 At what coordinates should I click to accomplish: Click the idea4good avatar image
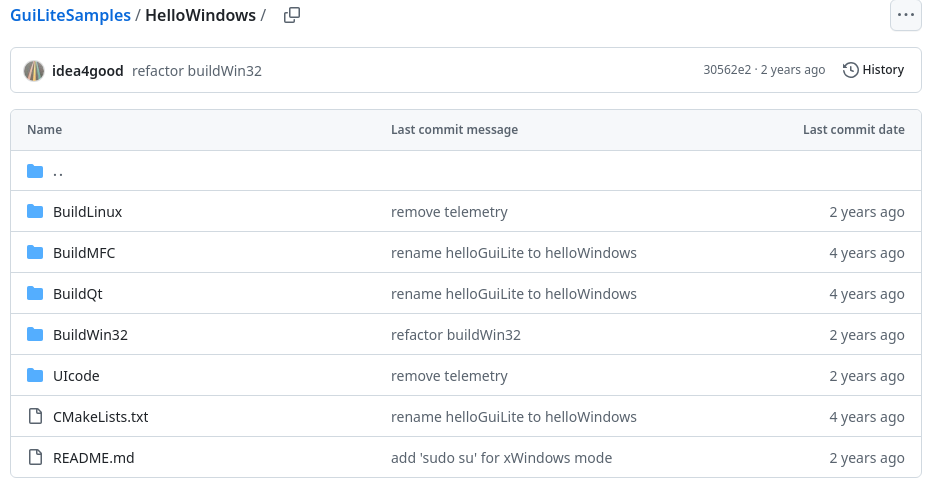34,70
